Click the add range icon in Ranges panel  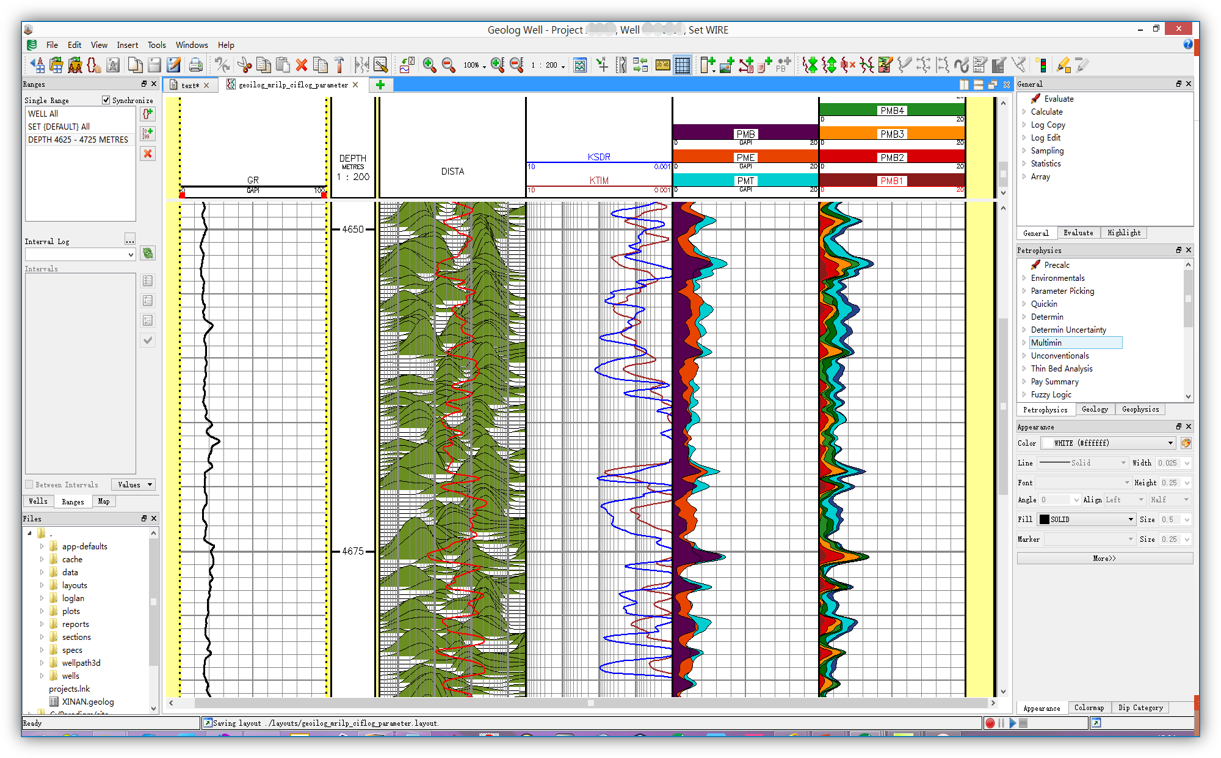tap(148, 114)
